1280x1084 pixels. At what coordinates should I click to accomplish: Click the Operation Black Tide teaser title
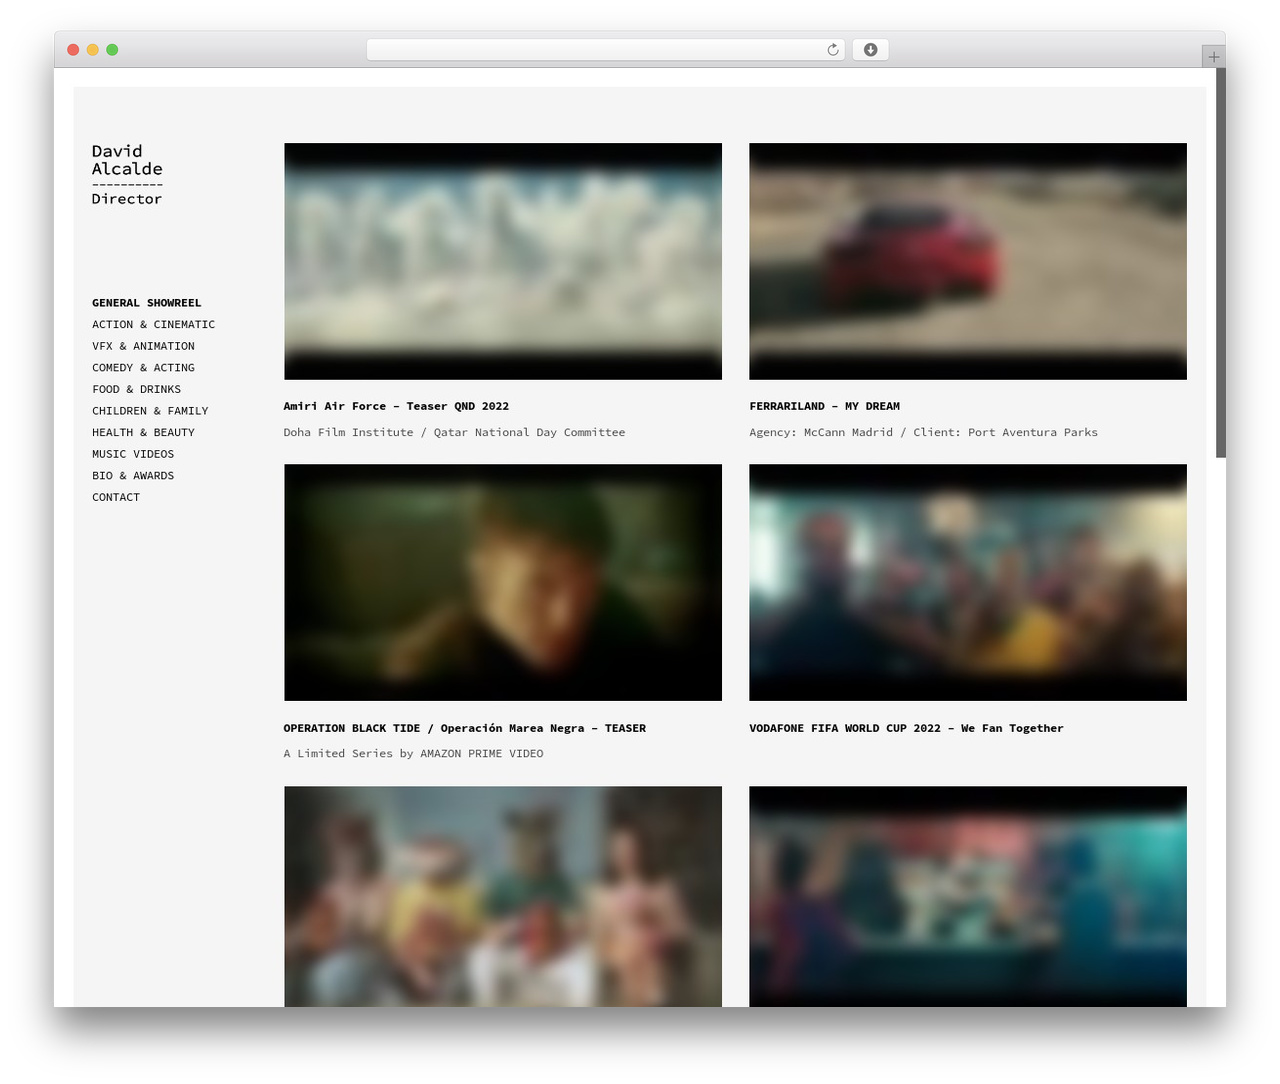(464, 728)
